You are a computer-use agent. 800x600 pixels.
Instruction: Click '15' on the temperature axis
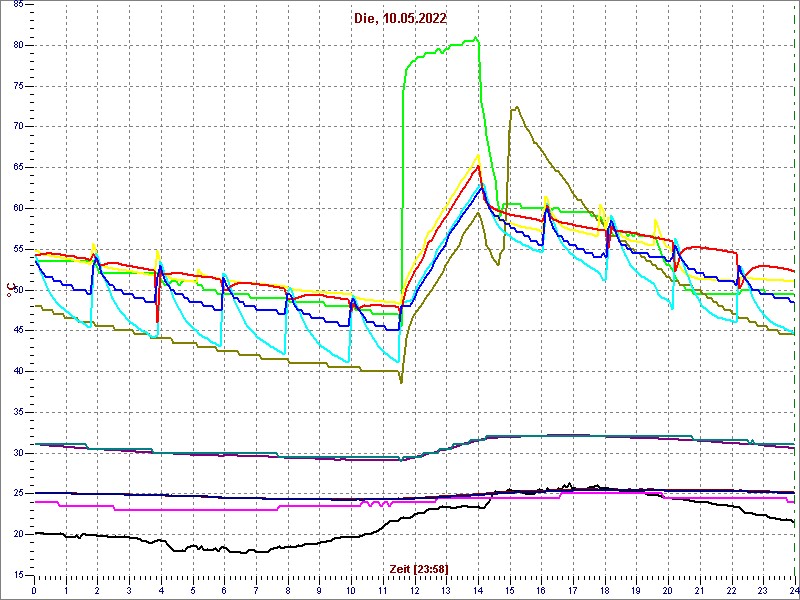coord(17,575)
